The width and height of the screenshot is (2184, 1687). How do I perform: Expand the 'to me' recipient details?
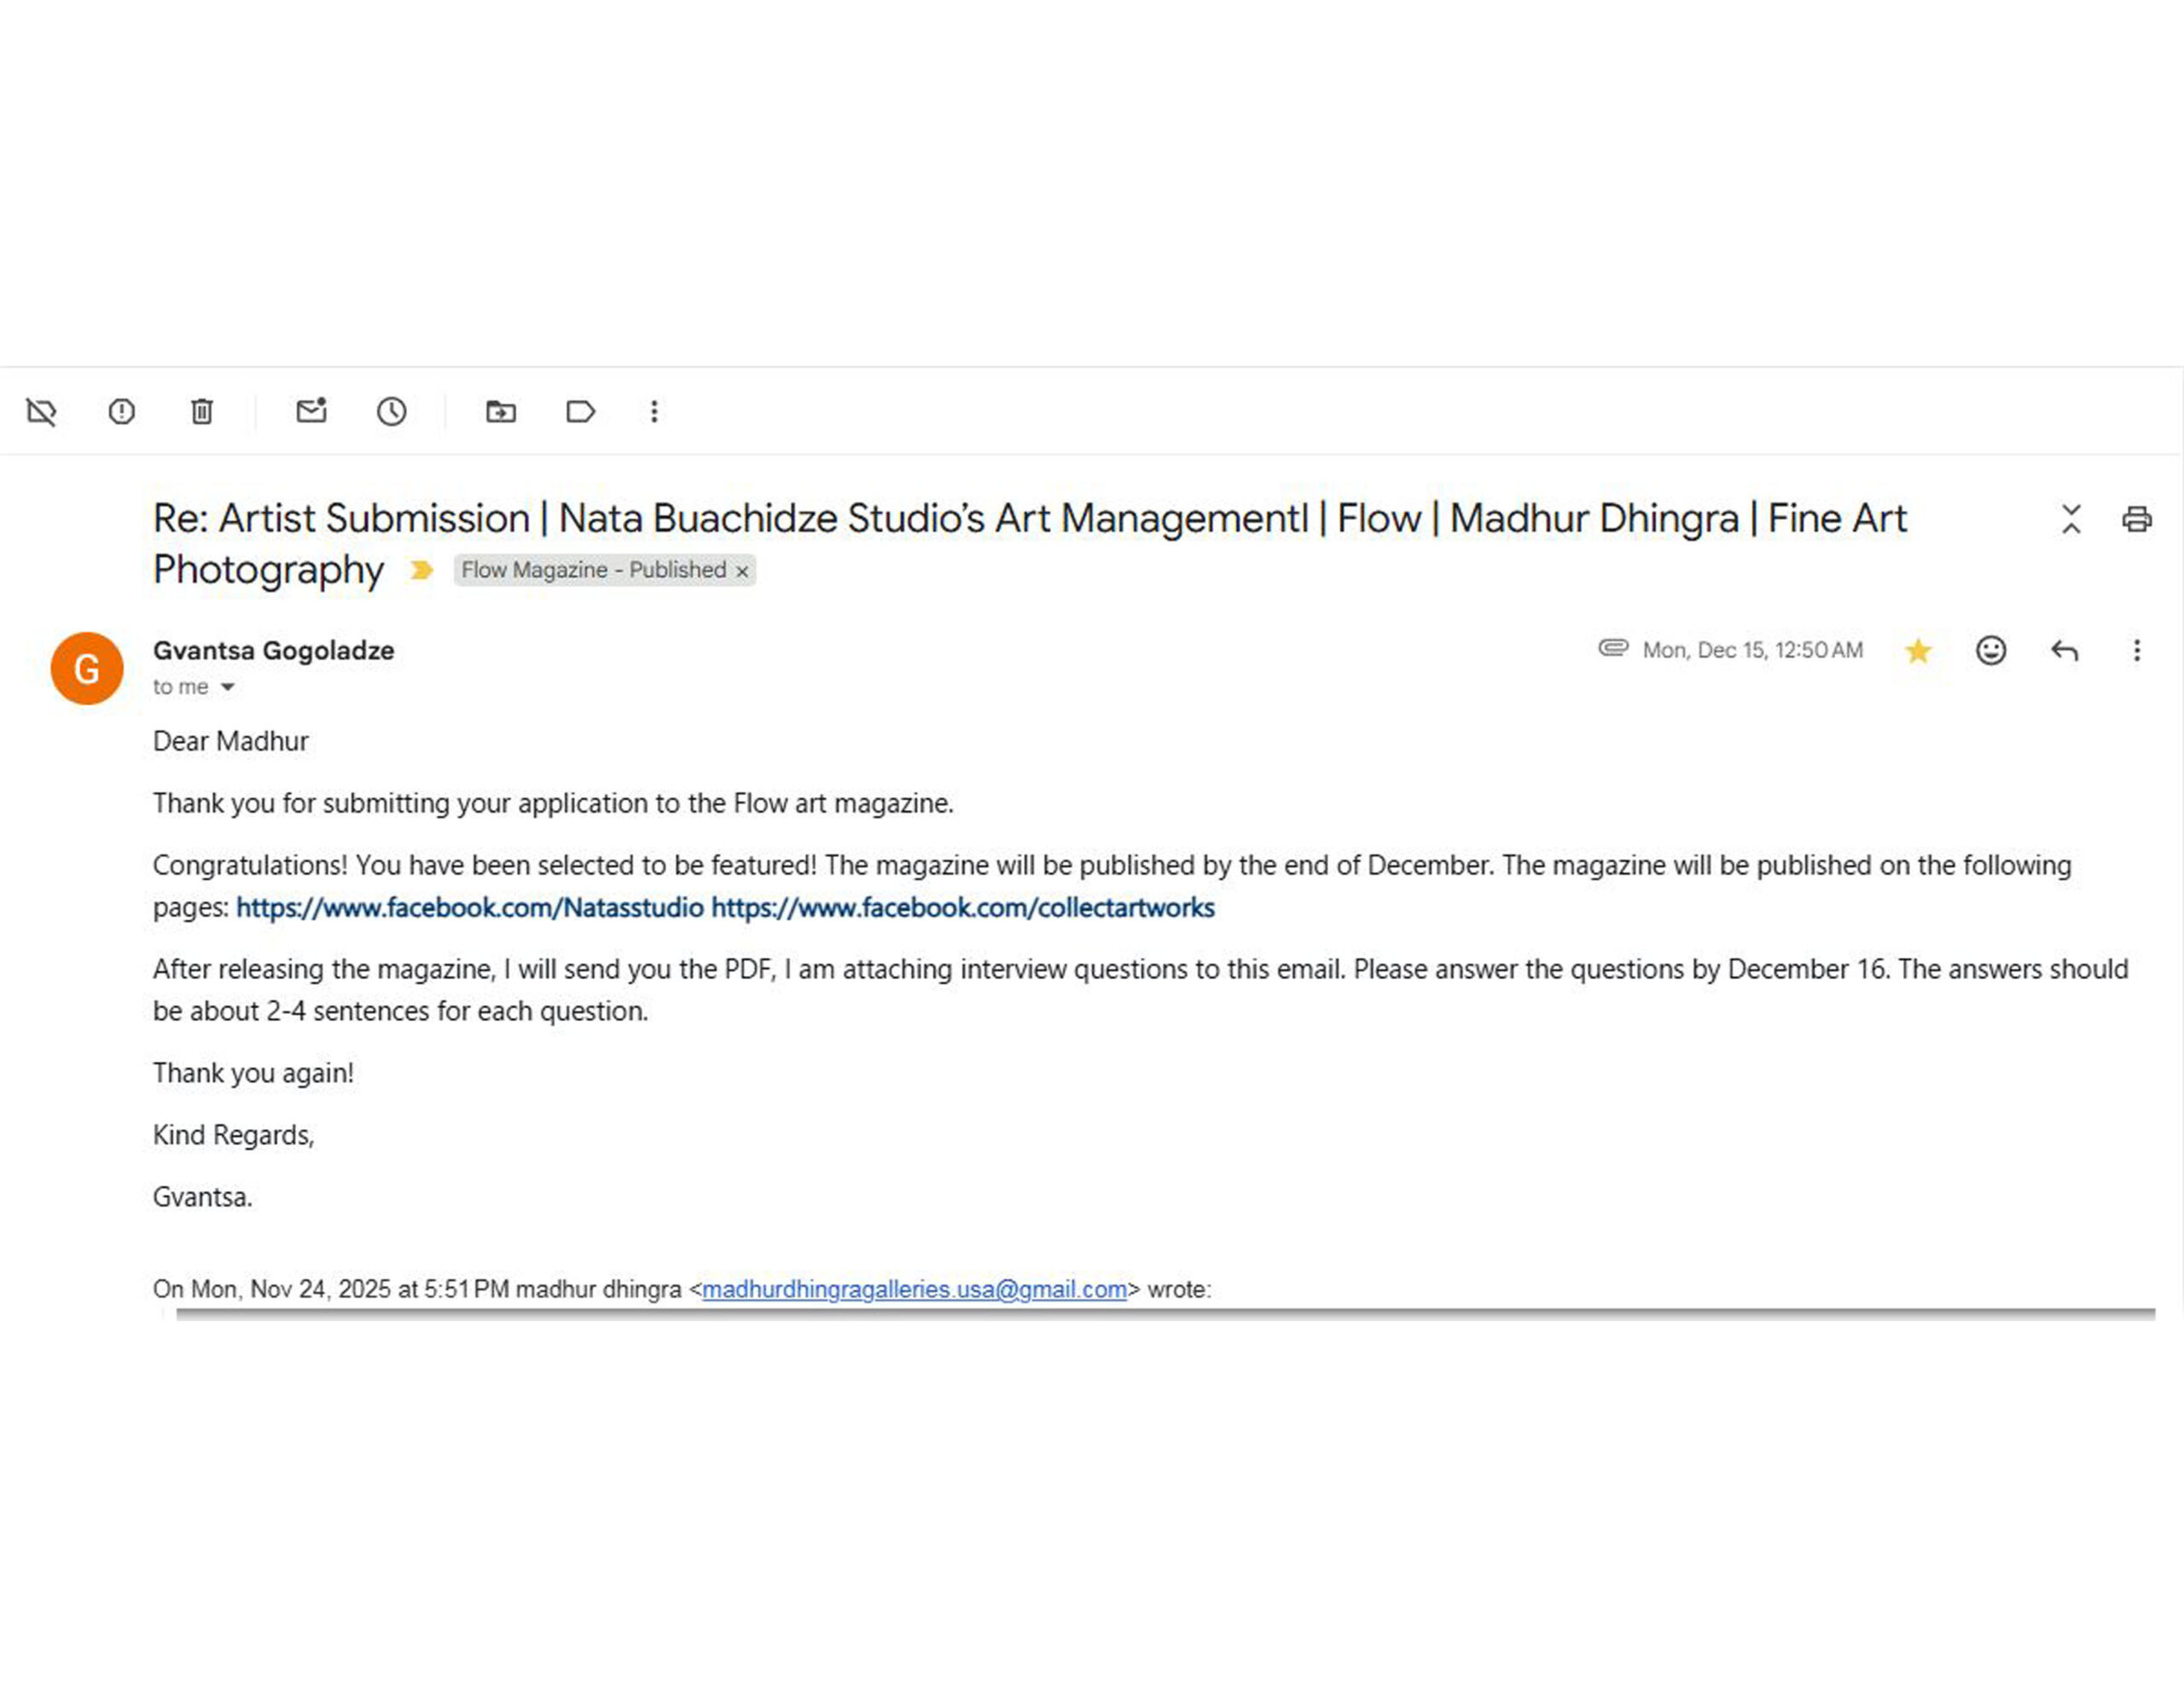(x=227, y=687)
